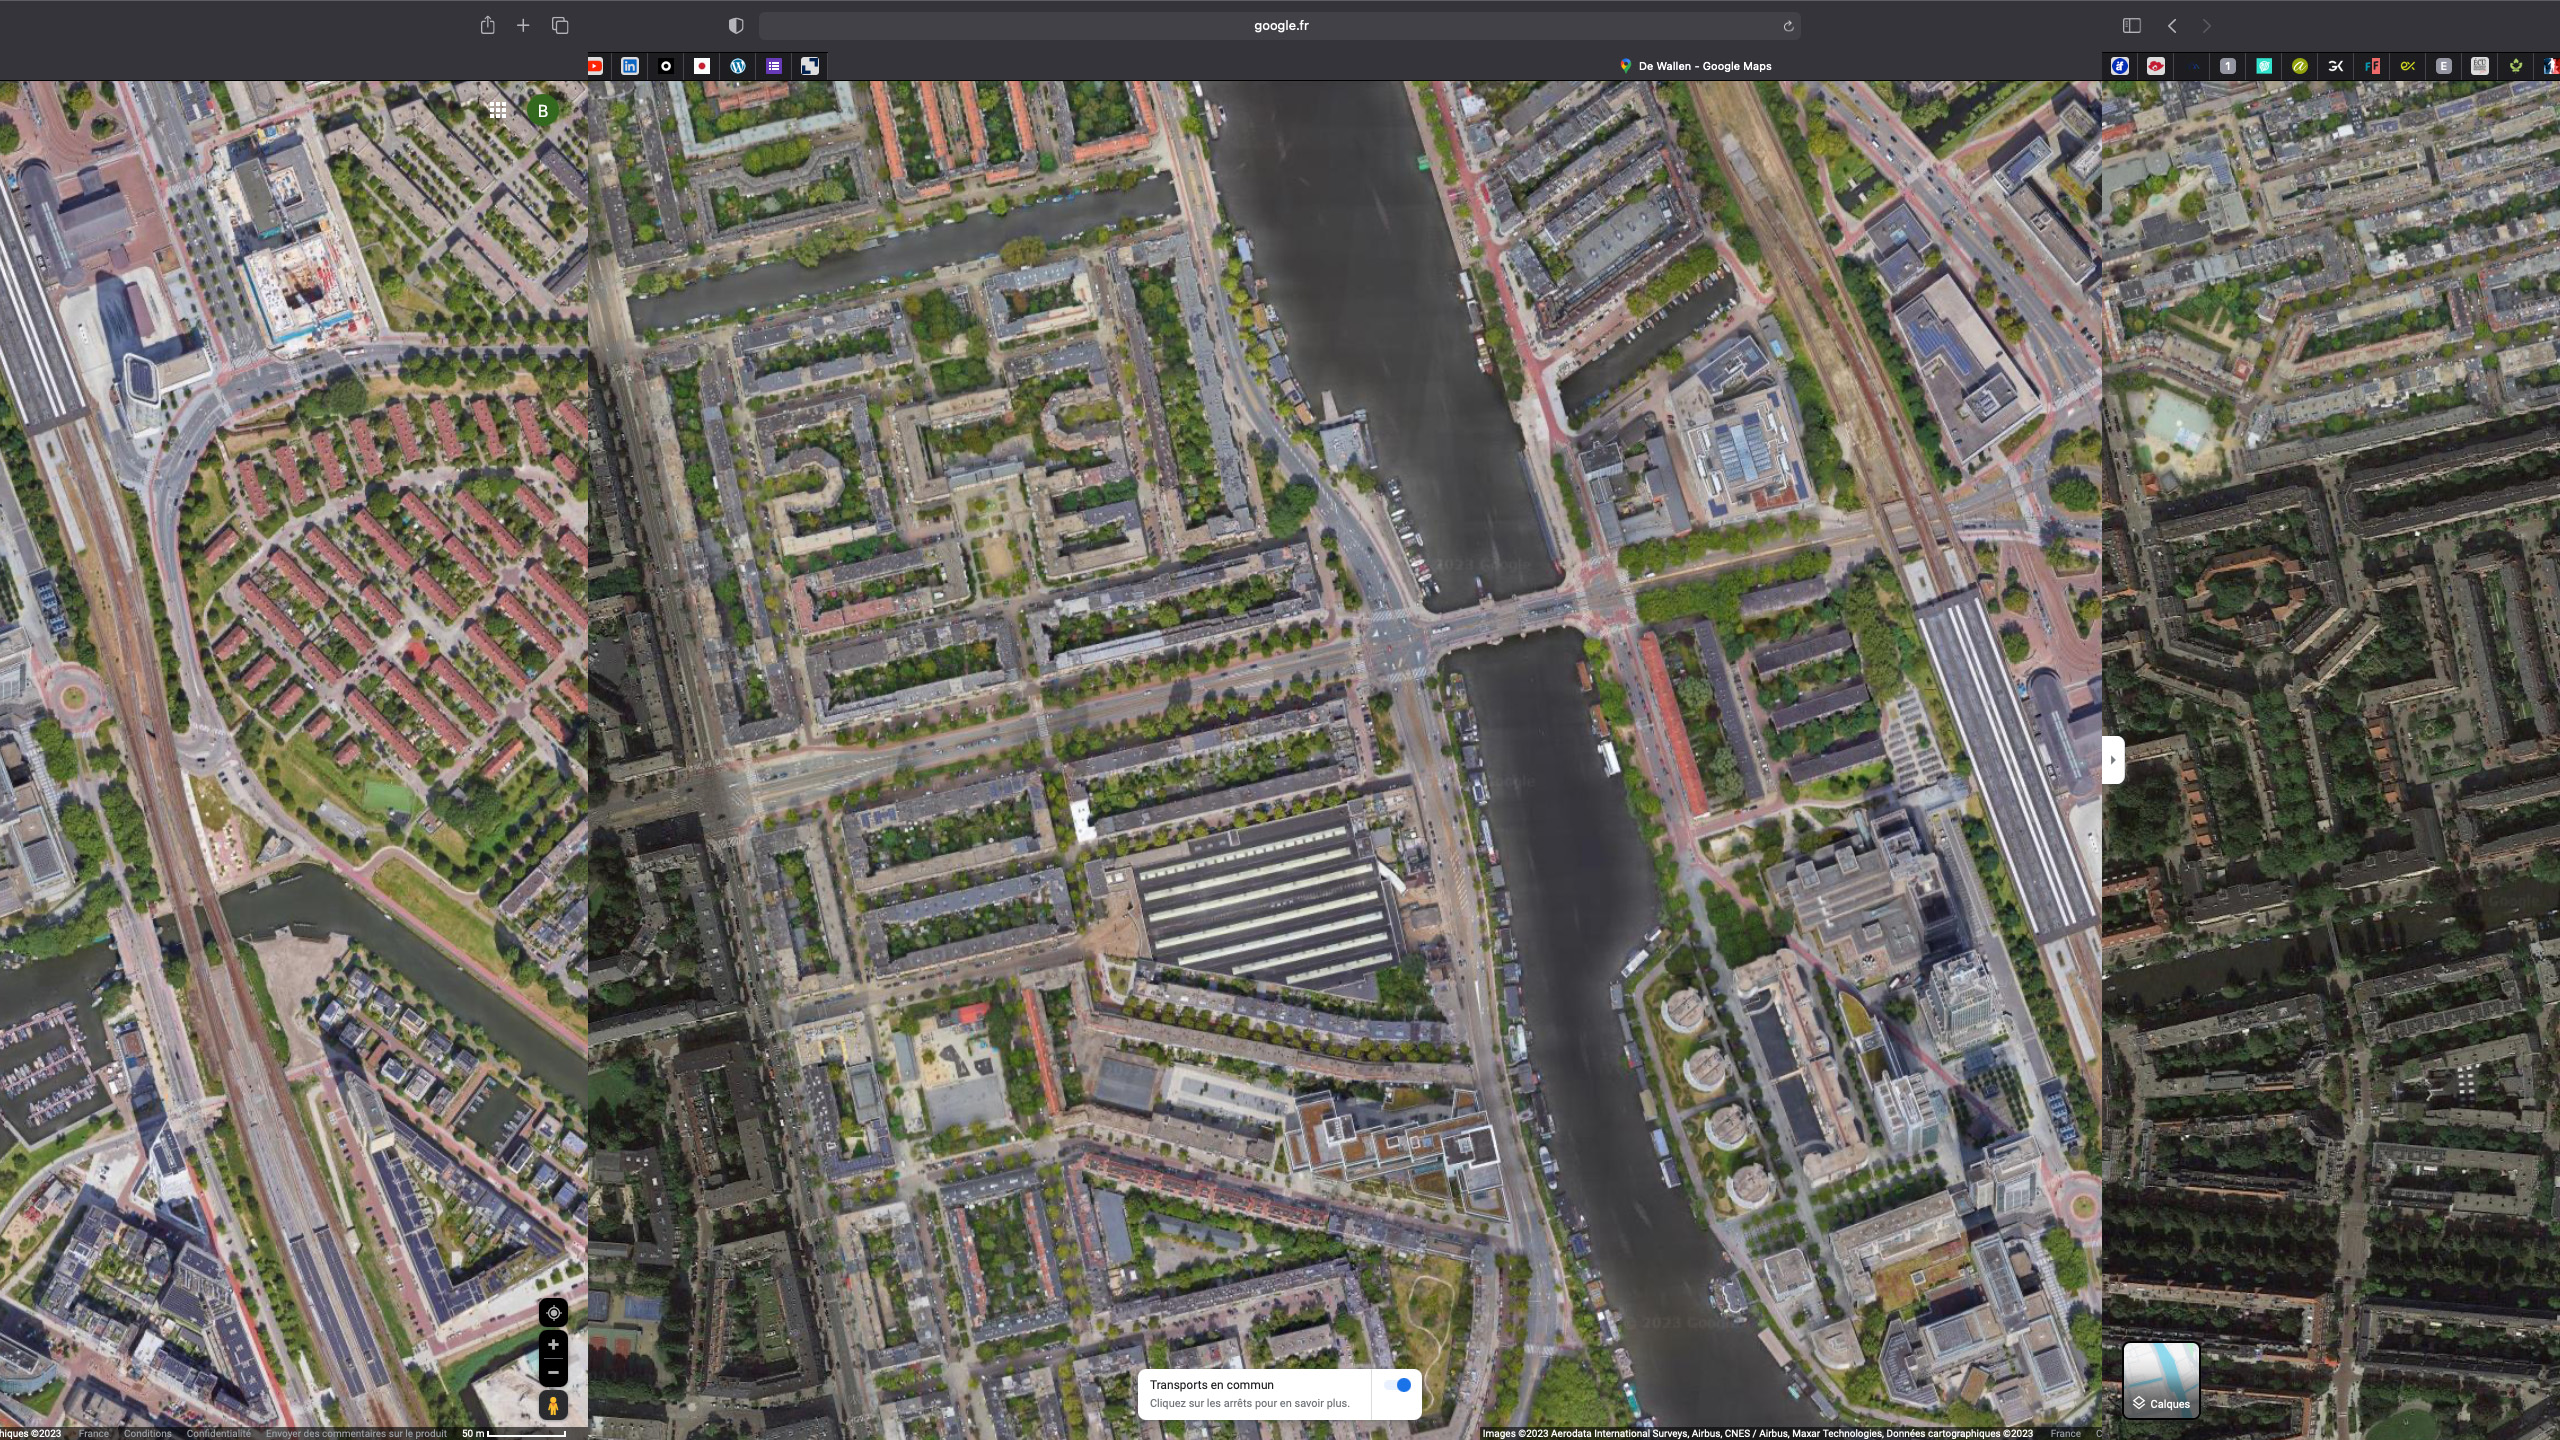This screenshot has width=2560, height=1440.
Task: Open the blue 'af' pinned tab
Action: [2119, 66]
